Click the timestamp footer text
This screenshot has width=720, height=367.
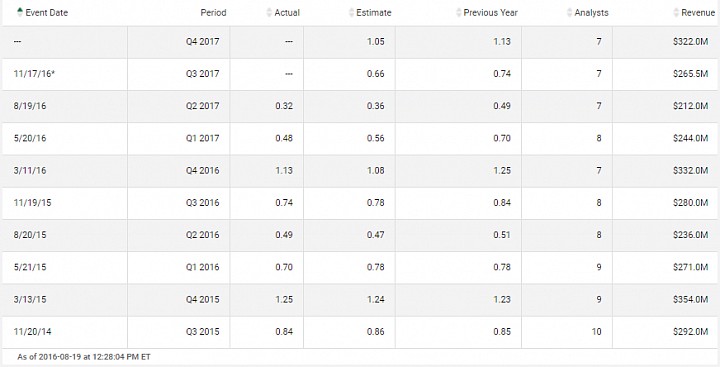tap(84, 356)
